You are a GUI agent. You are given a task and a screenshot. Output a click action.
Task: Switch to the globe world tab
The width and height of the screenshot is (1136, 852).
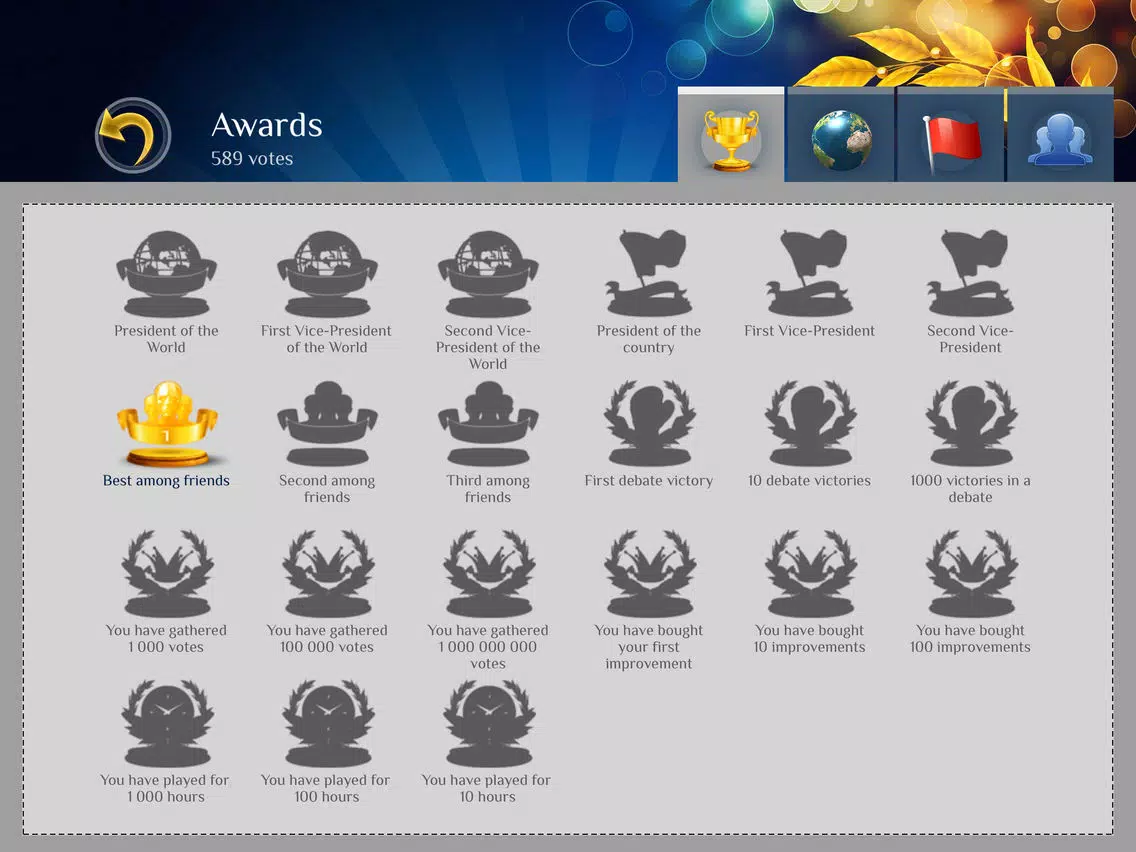(x=840, y=135)
